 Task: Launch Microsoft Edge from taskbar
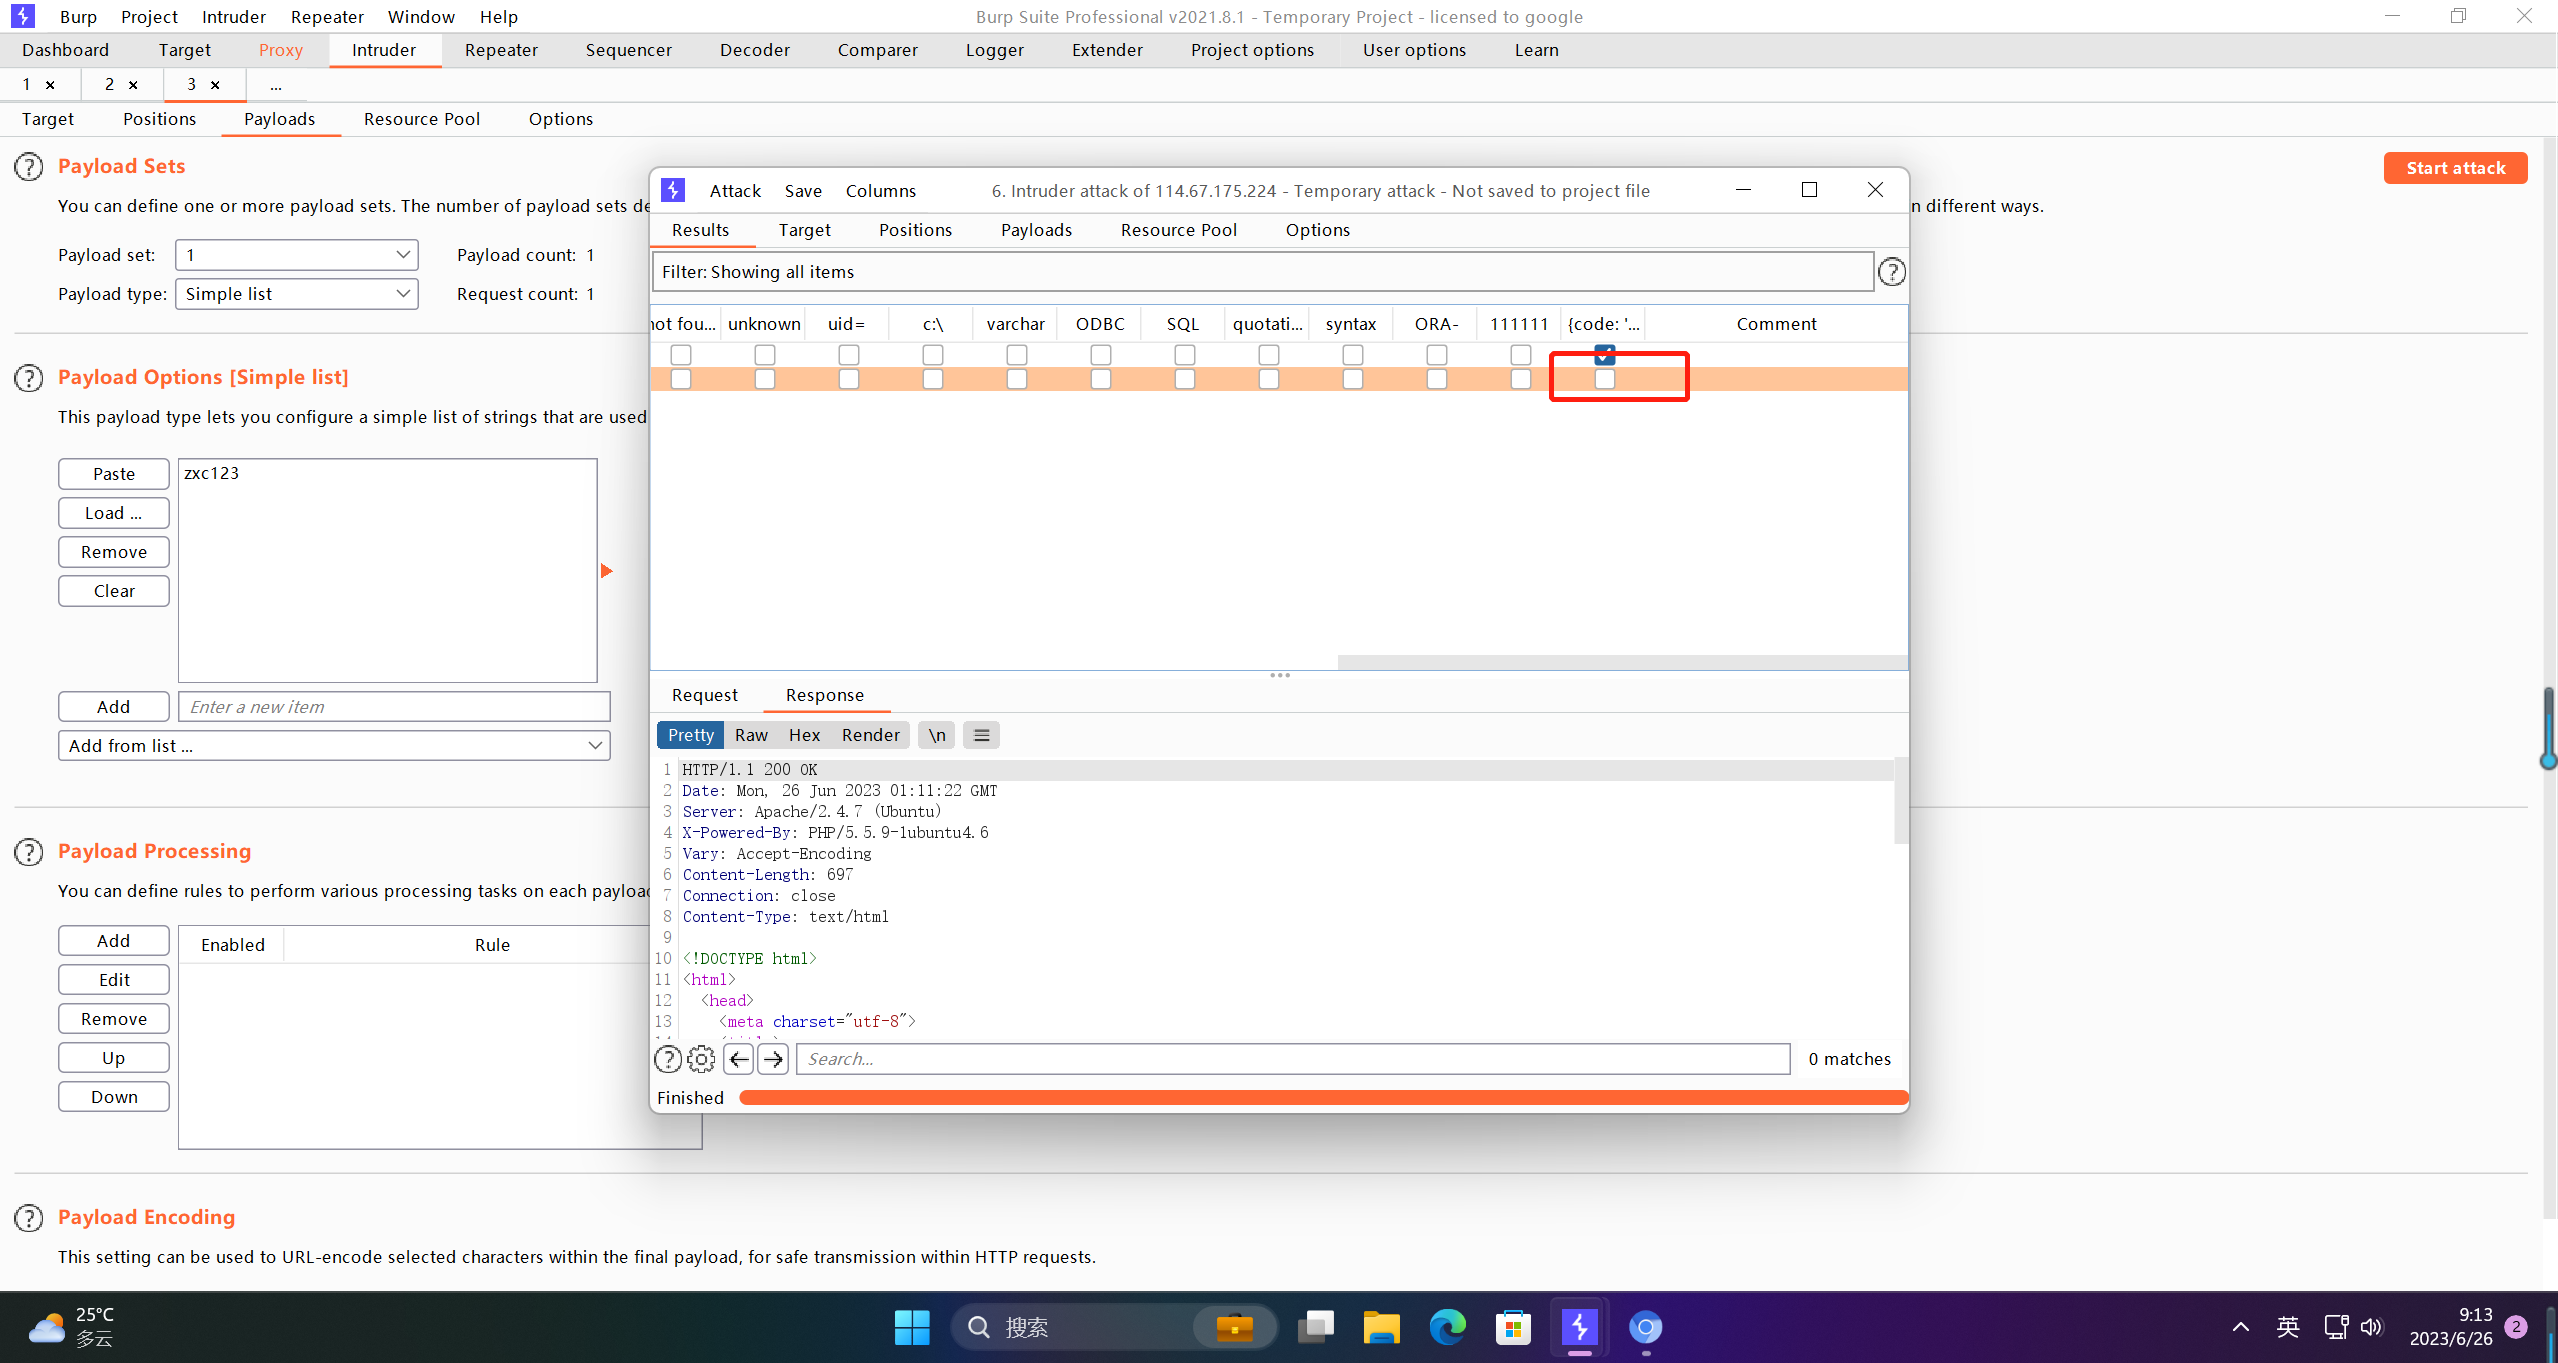[x=1447, y=1327]
